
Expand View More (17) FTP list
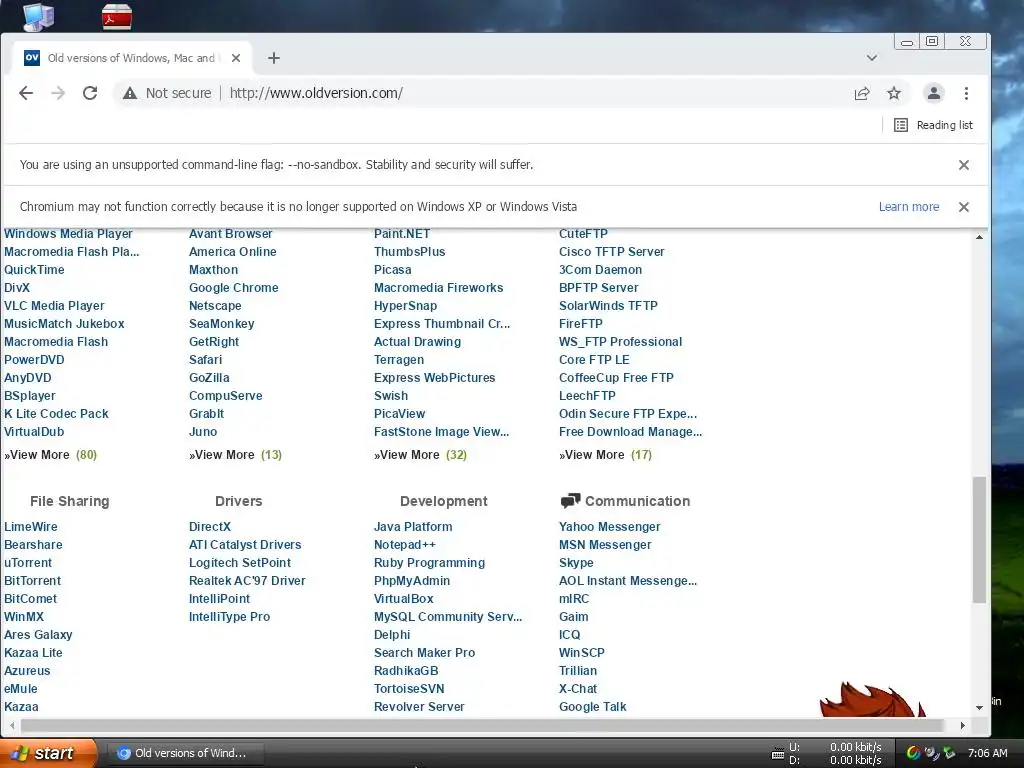pos(605,455)
